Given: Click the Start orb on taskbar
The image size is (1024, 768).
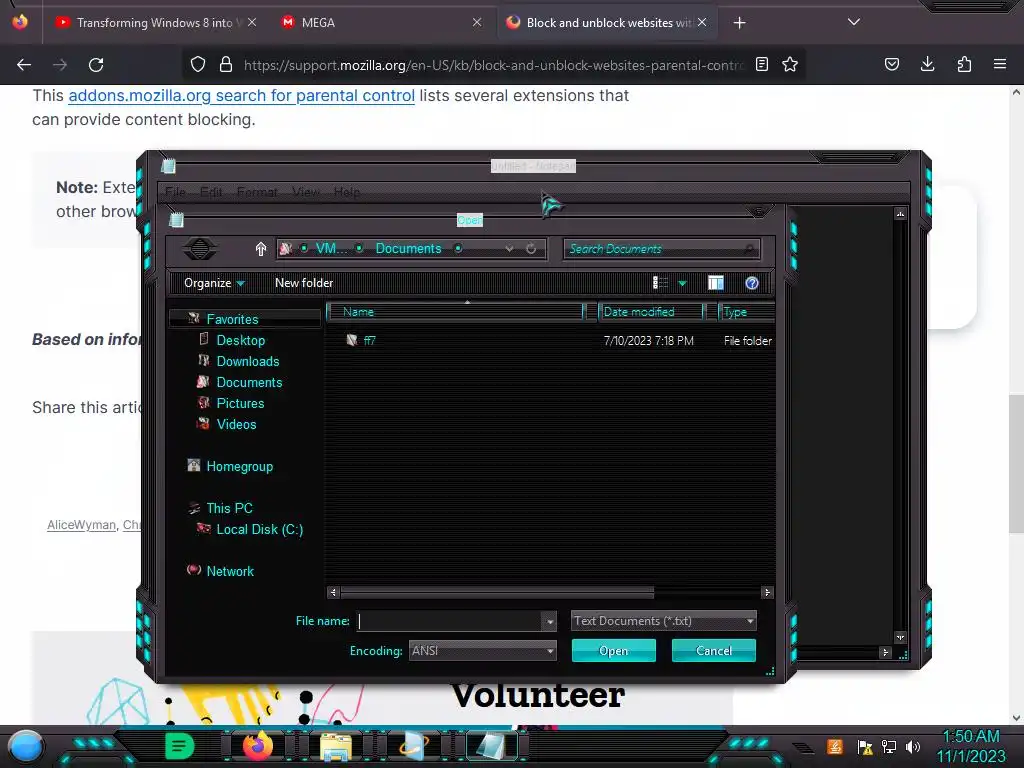Looking at the screenshot, I should (25, 746).
